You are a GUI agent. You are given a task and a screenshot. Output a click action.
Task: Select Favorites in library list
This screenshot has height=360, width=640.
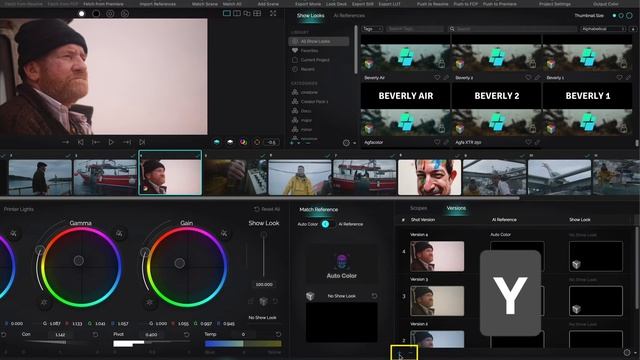309,51
